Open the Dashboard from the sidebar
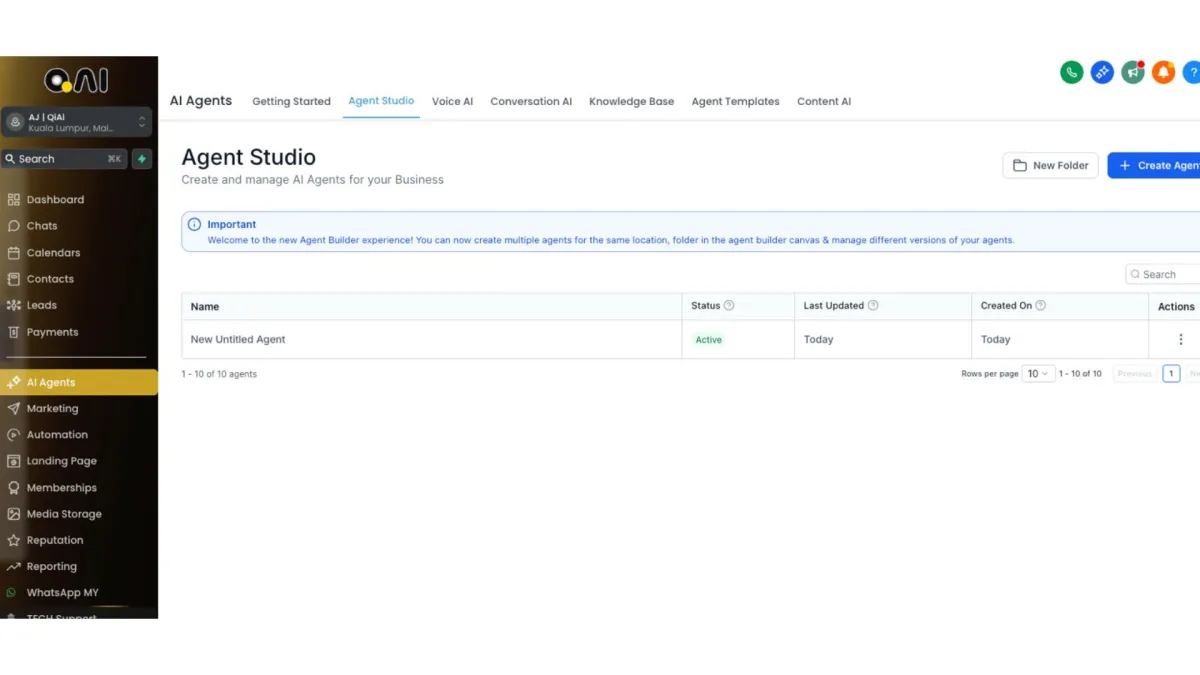 (55, 199)
